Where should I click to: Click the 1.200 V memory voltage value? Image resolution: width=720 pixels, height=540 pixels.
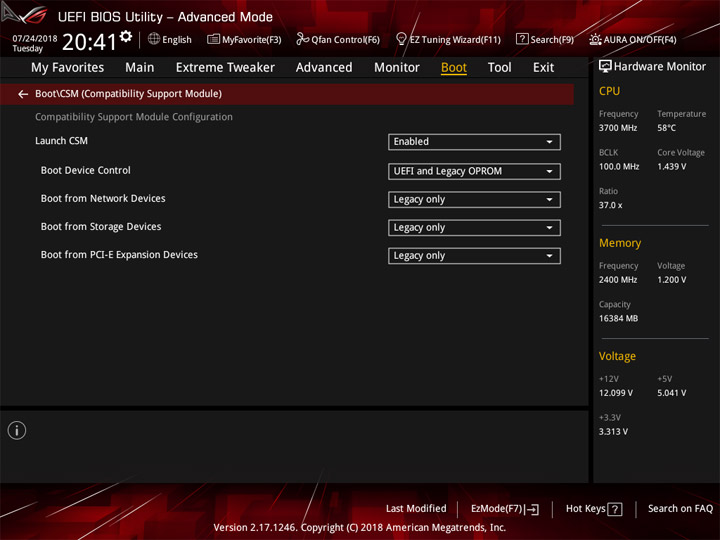[671, 280]
